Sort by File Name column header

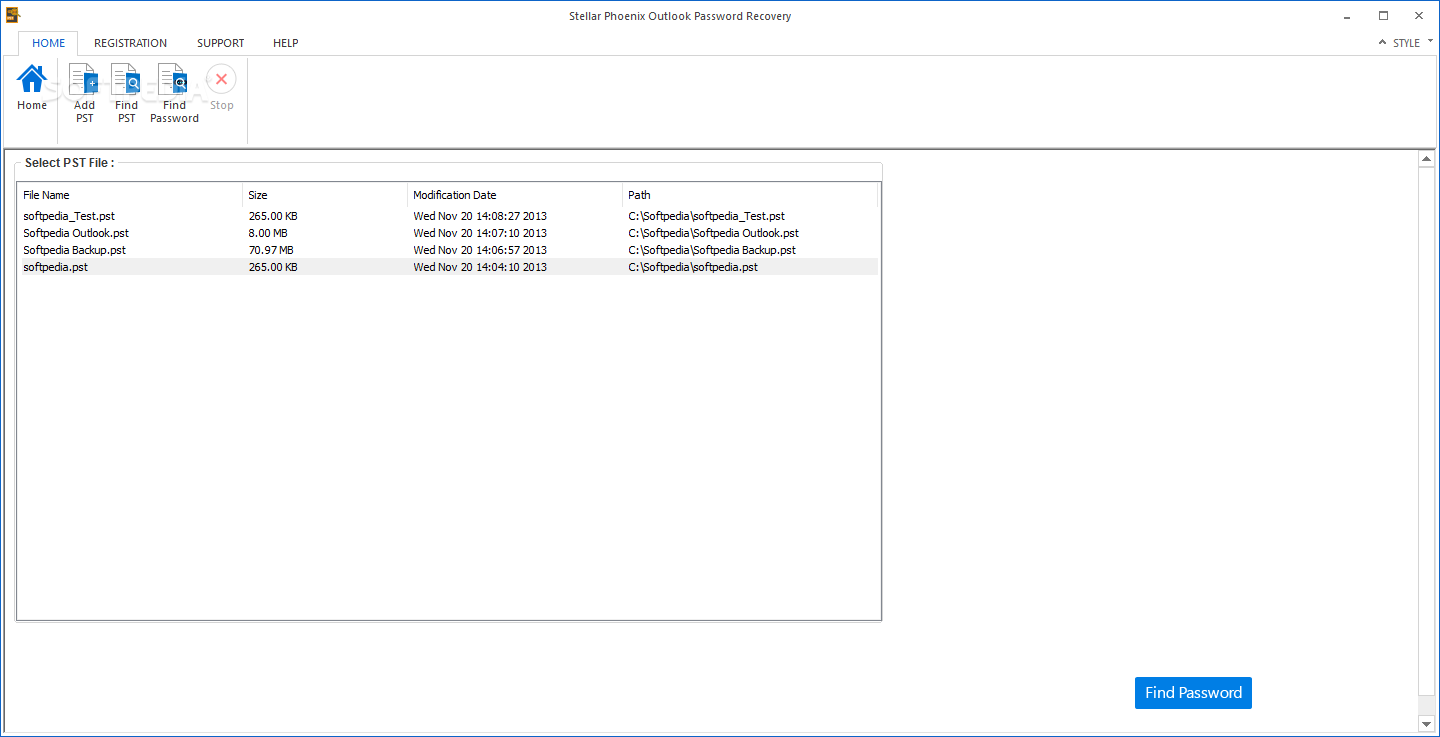click(131, 195)
